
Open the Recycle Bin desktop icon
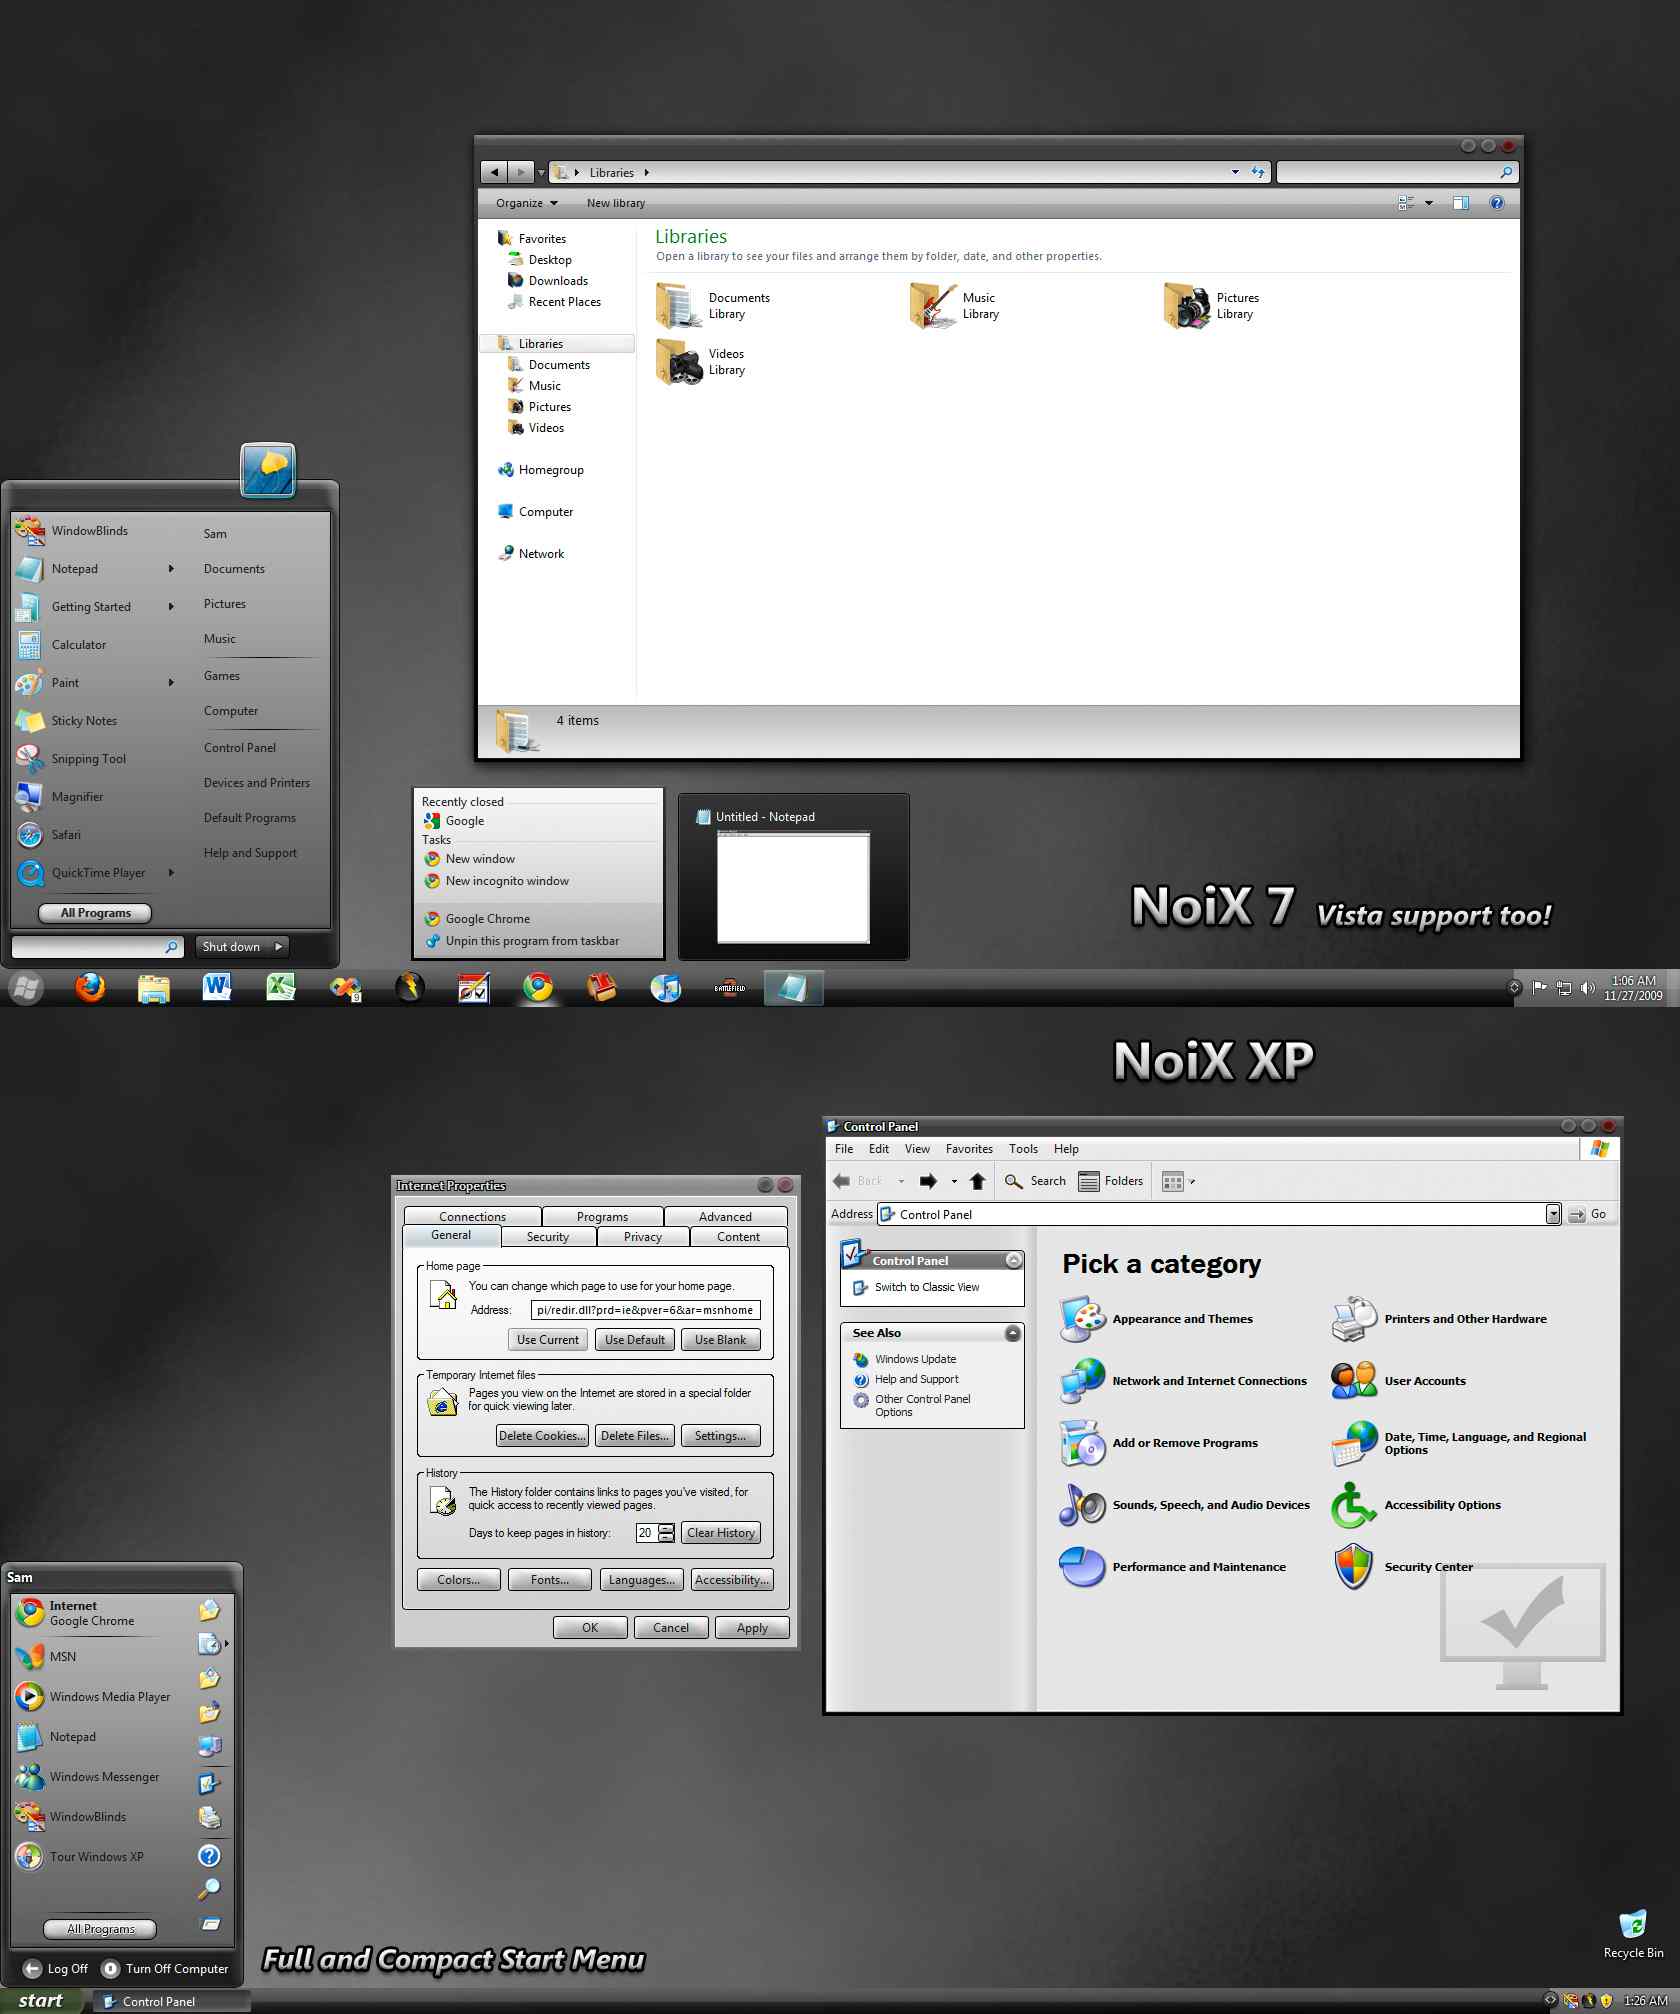point(1633,1934)
